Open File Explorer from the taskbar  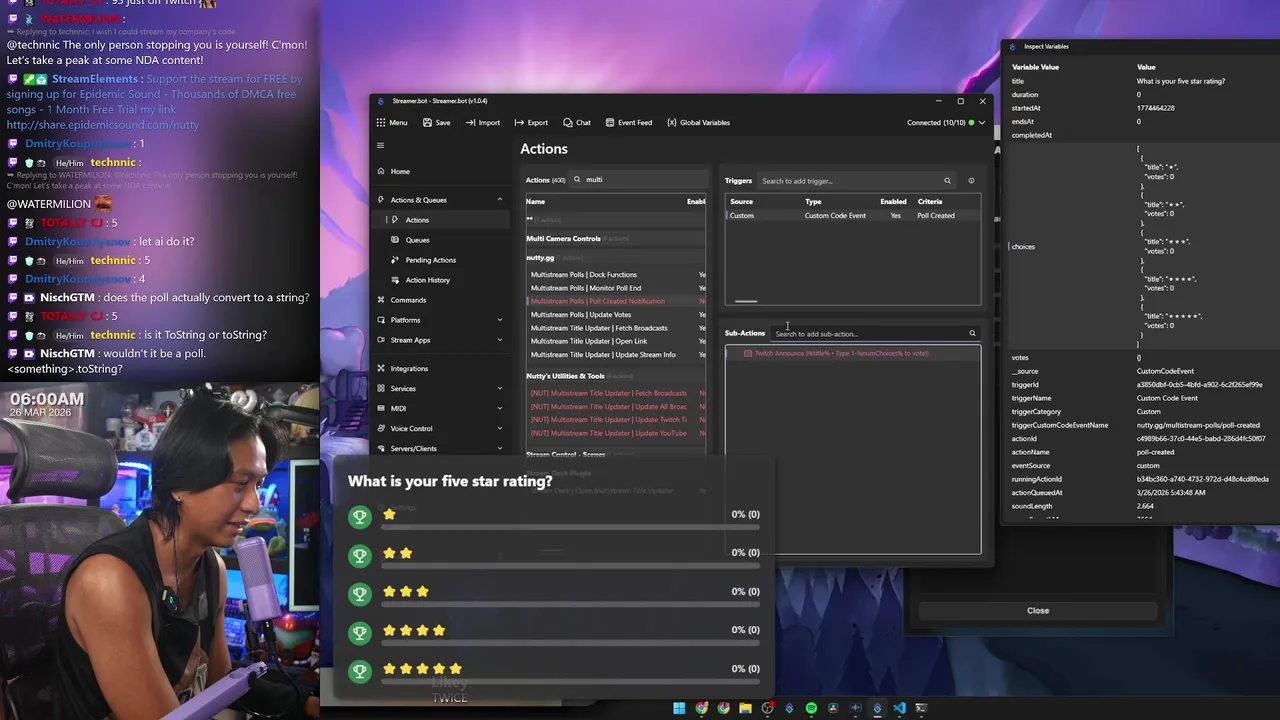click(745, 708)
